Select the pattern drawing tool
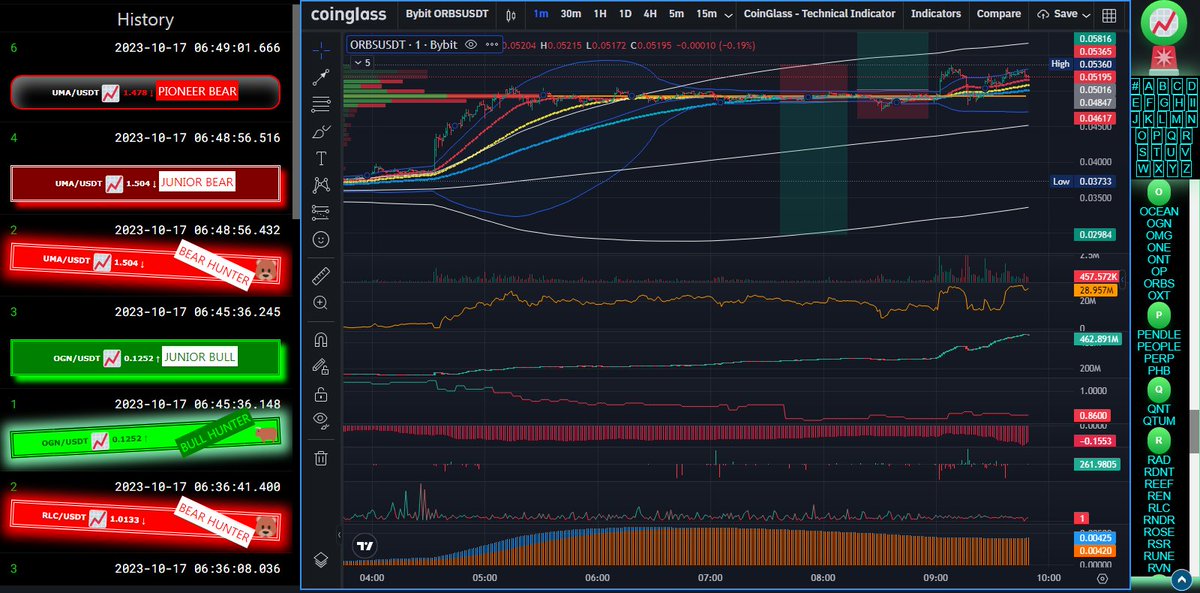Viewport: 1200px width, 593px height. 321,184
